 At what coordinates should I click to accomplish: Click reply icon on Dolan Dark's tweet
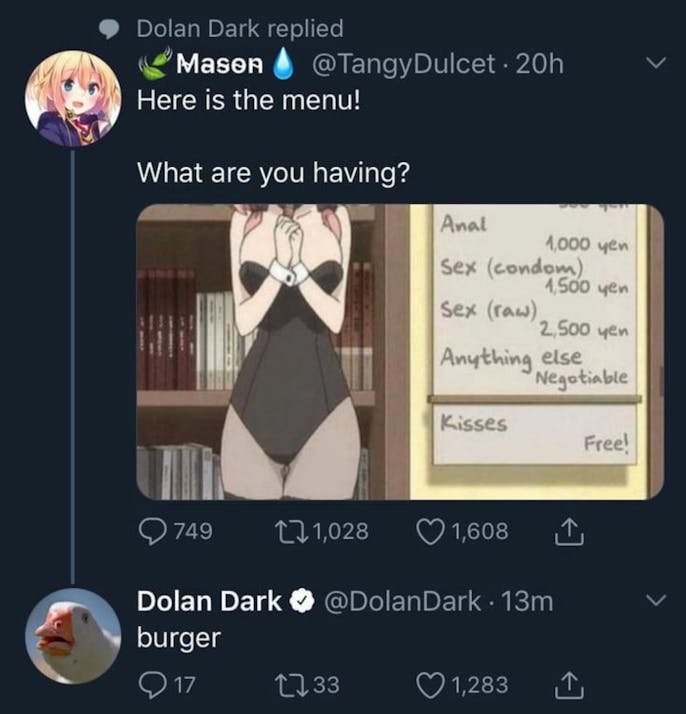[150, 685]
